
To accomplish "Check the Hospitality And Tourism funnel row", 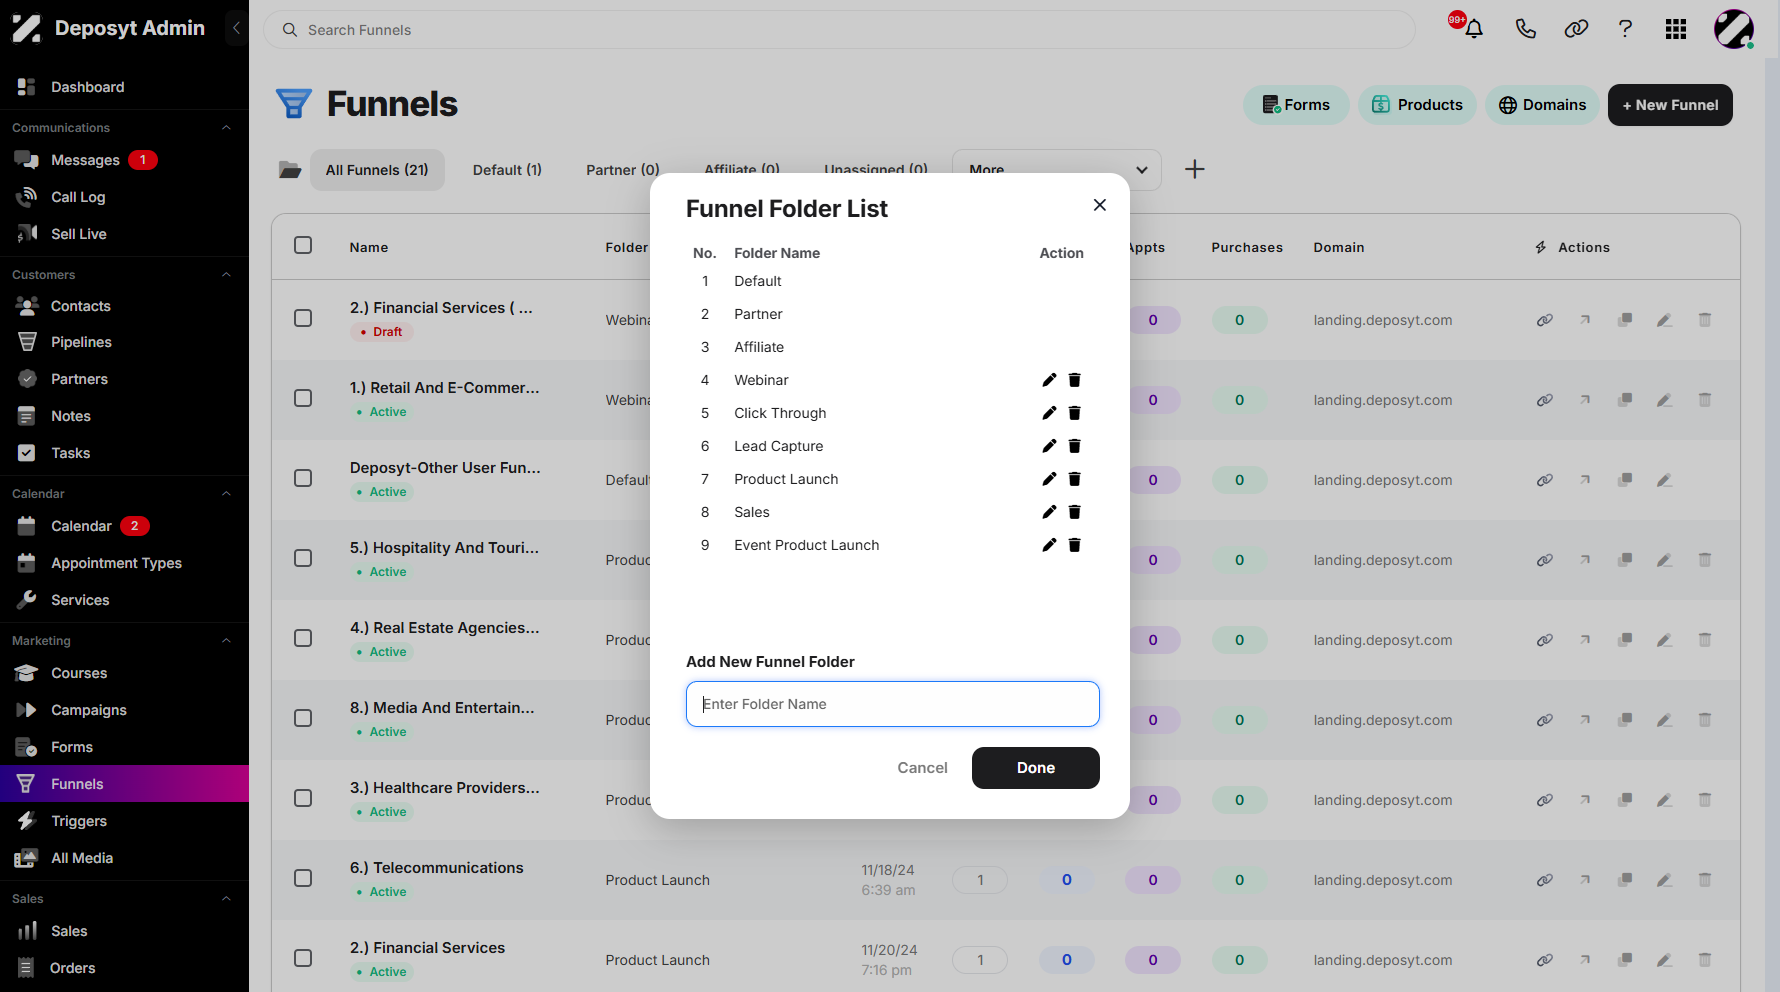I will (x=303, y=558).
